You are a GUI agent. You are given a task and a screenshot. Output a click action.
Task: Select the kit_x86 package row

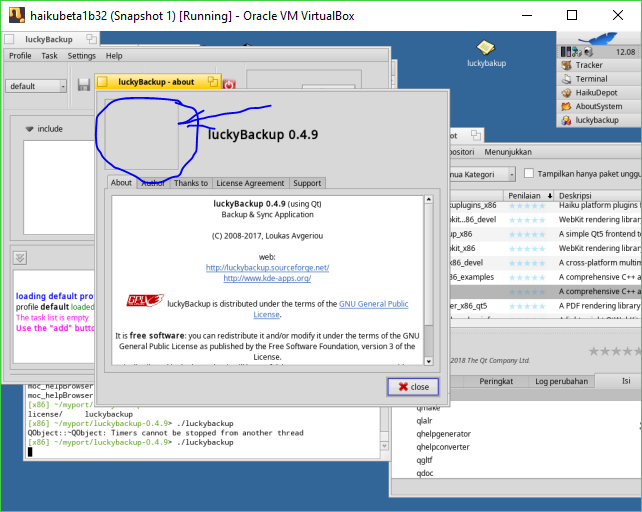[x=545, y=248]
